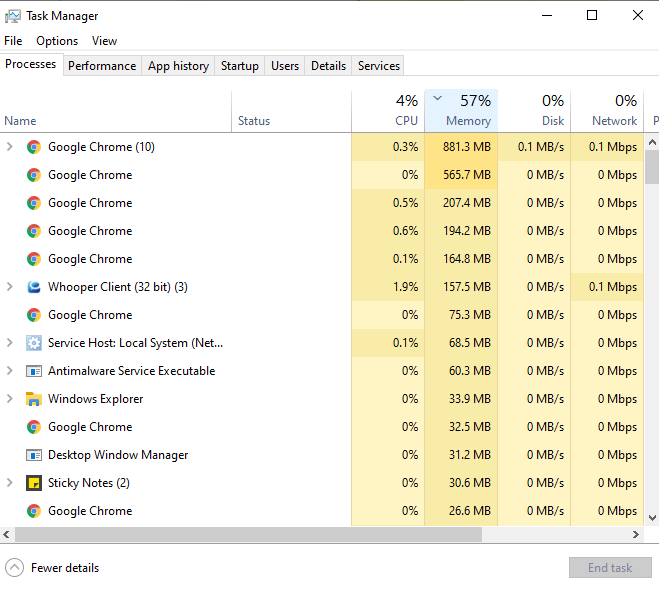The width and height of the screenshot is (659, 590).
Task: Click the 68.5 MB memory value
Action: (469, 343)
